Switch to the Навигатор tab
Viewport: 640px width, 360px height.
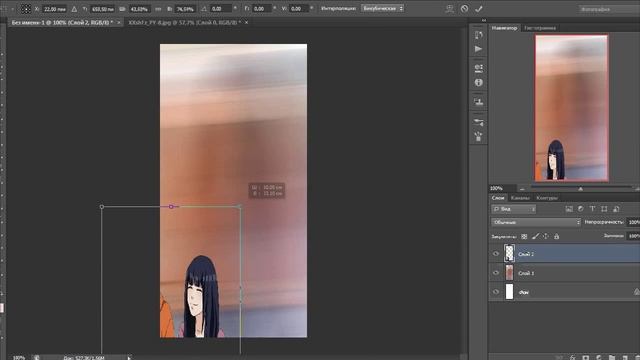tap(504, 28)
